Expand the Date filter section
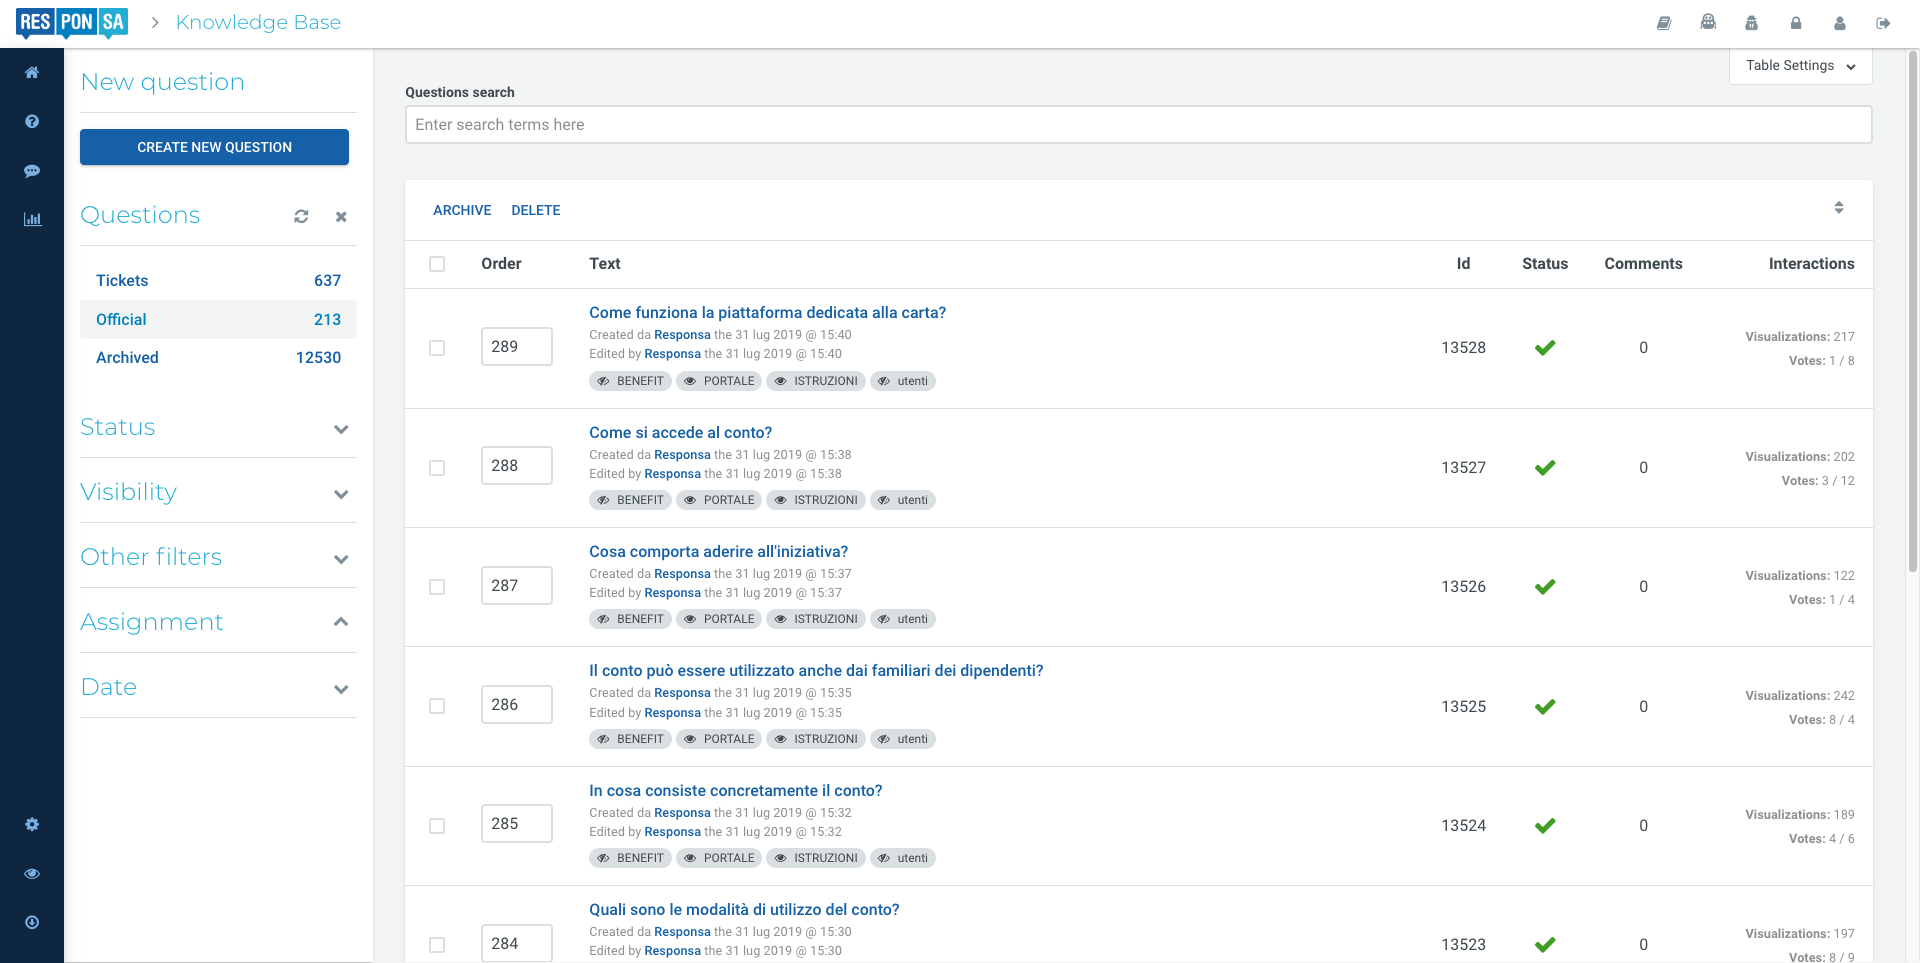Screen dimensions: 1920x963 coord(218,688)
